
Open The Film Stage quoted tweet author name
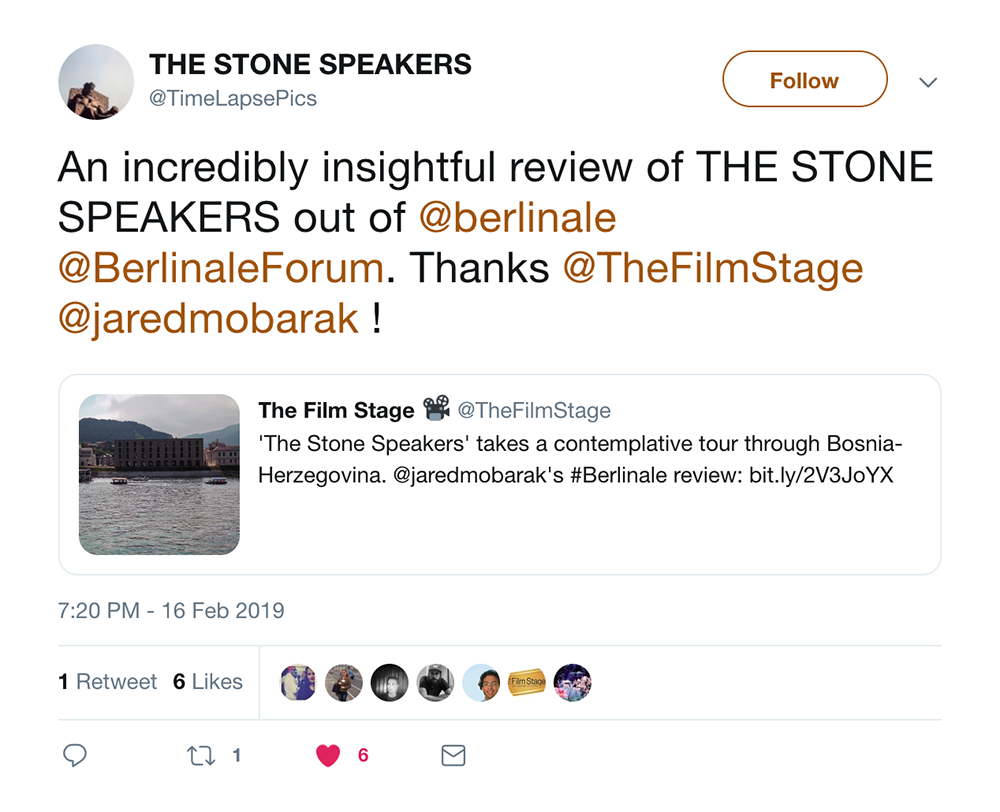pos(336,410)
